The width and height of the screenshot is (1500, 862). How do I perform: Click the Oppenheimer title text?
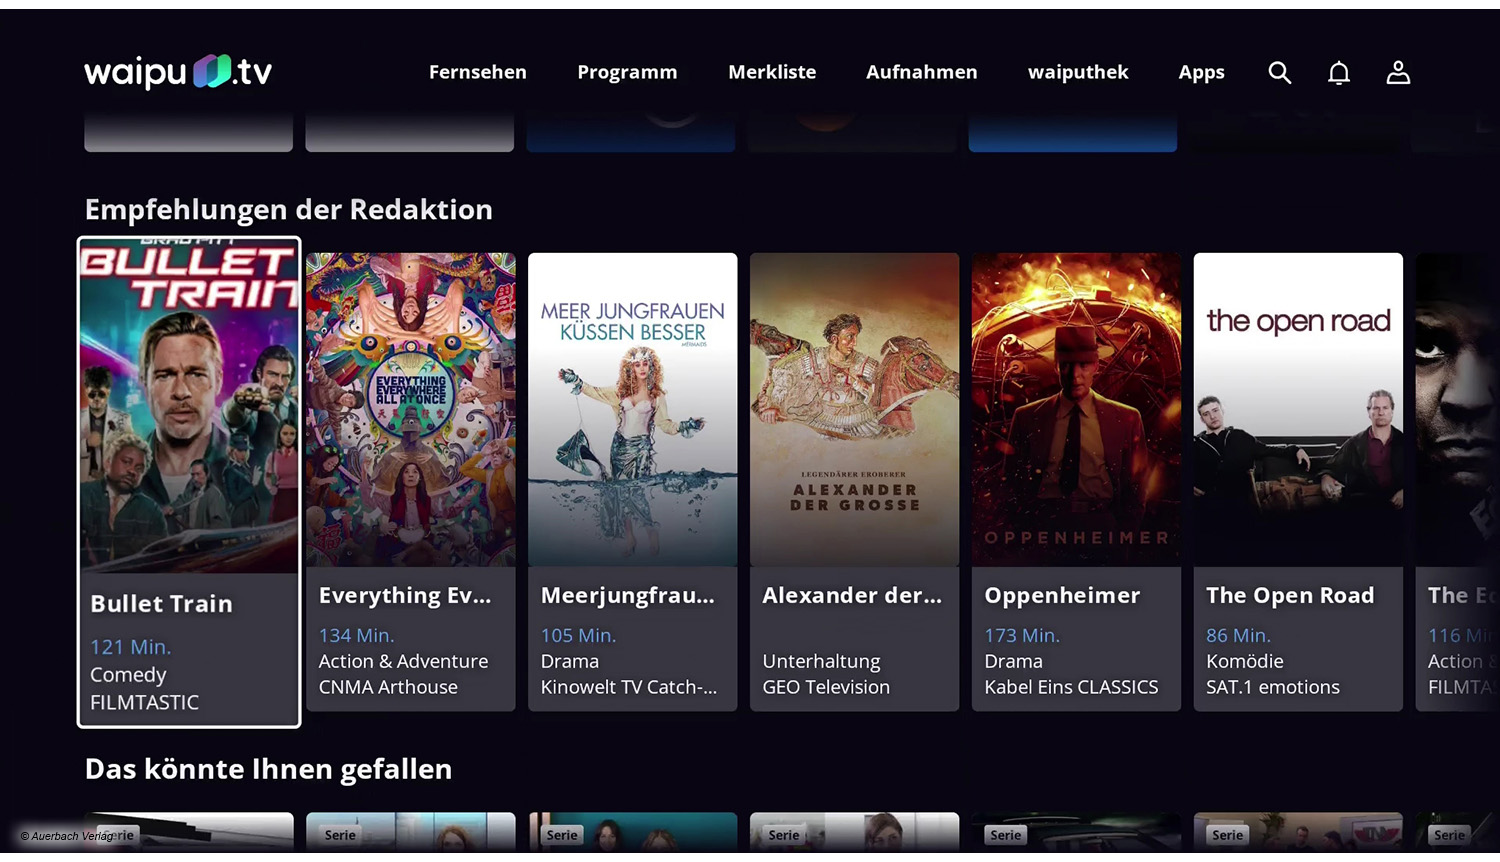coord(1062,595)
